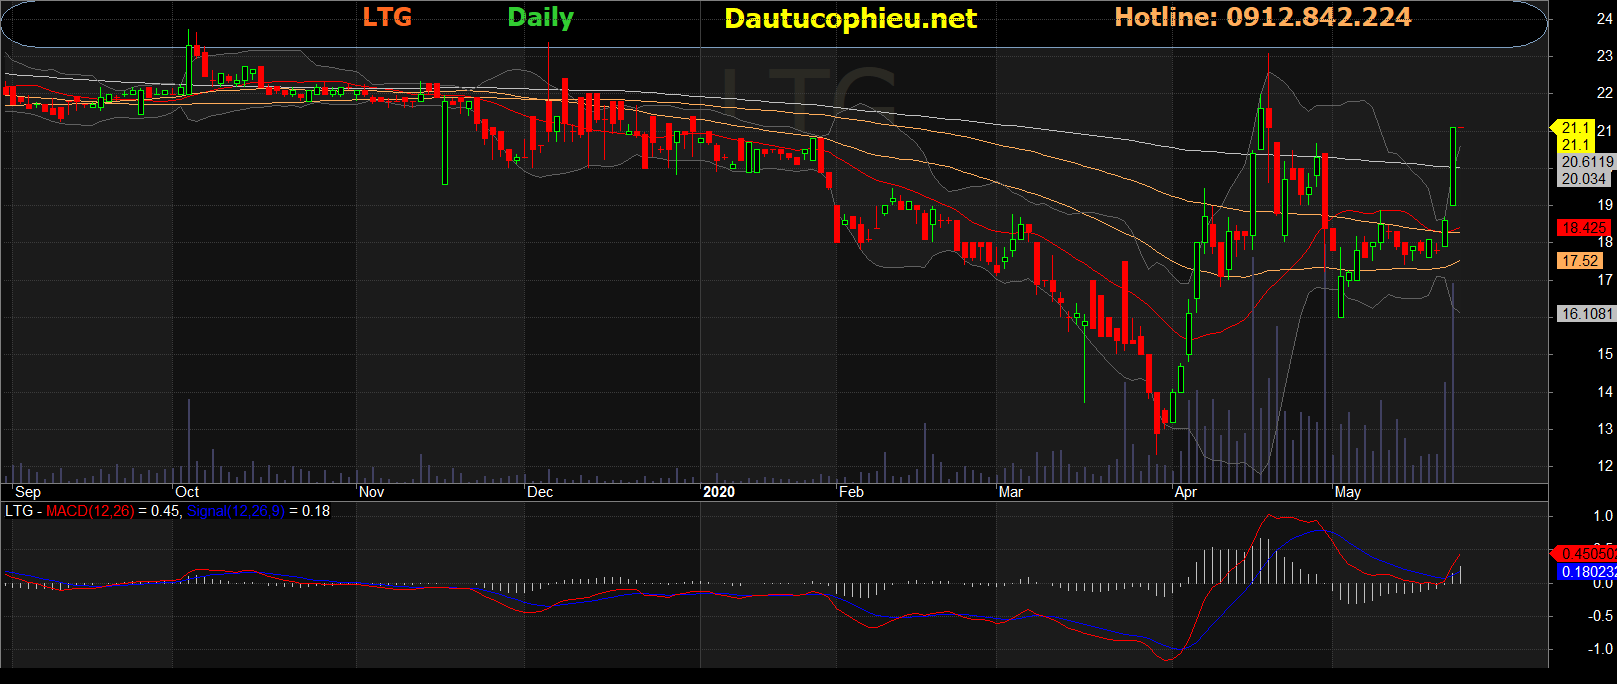Image resolution: width=1617 pixels, height=684 pixels.
Task: Select the 20.034 price label
Action: pos(1584,178)
